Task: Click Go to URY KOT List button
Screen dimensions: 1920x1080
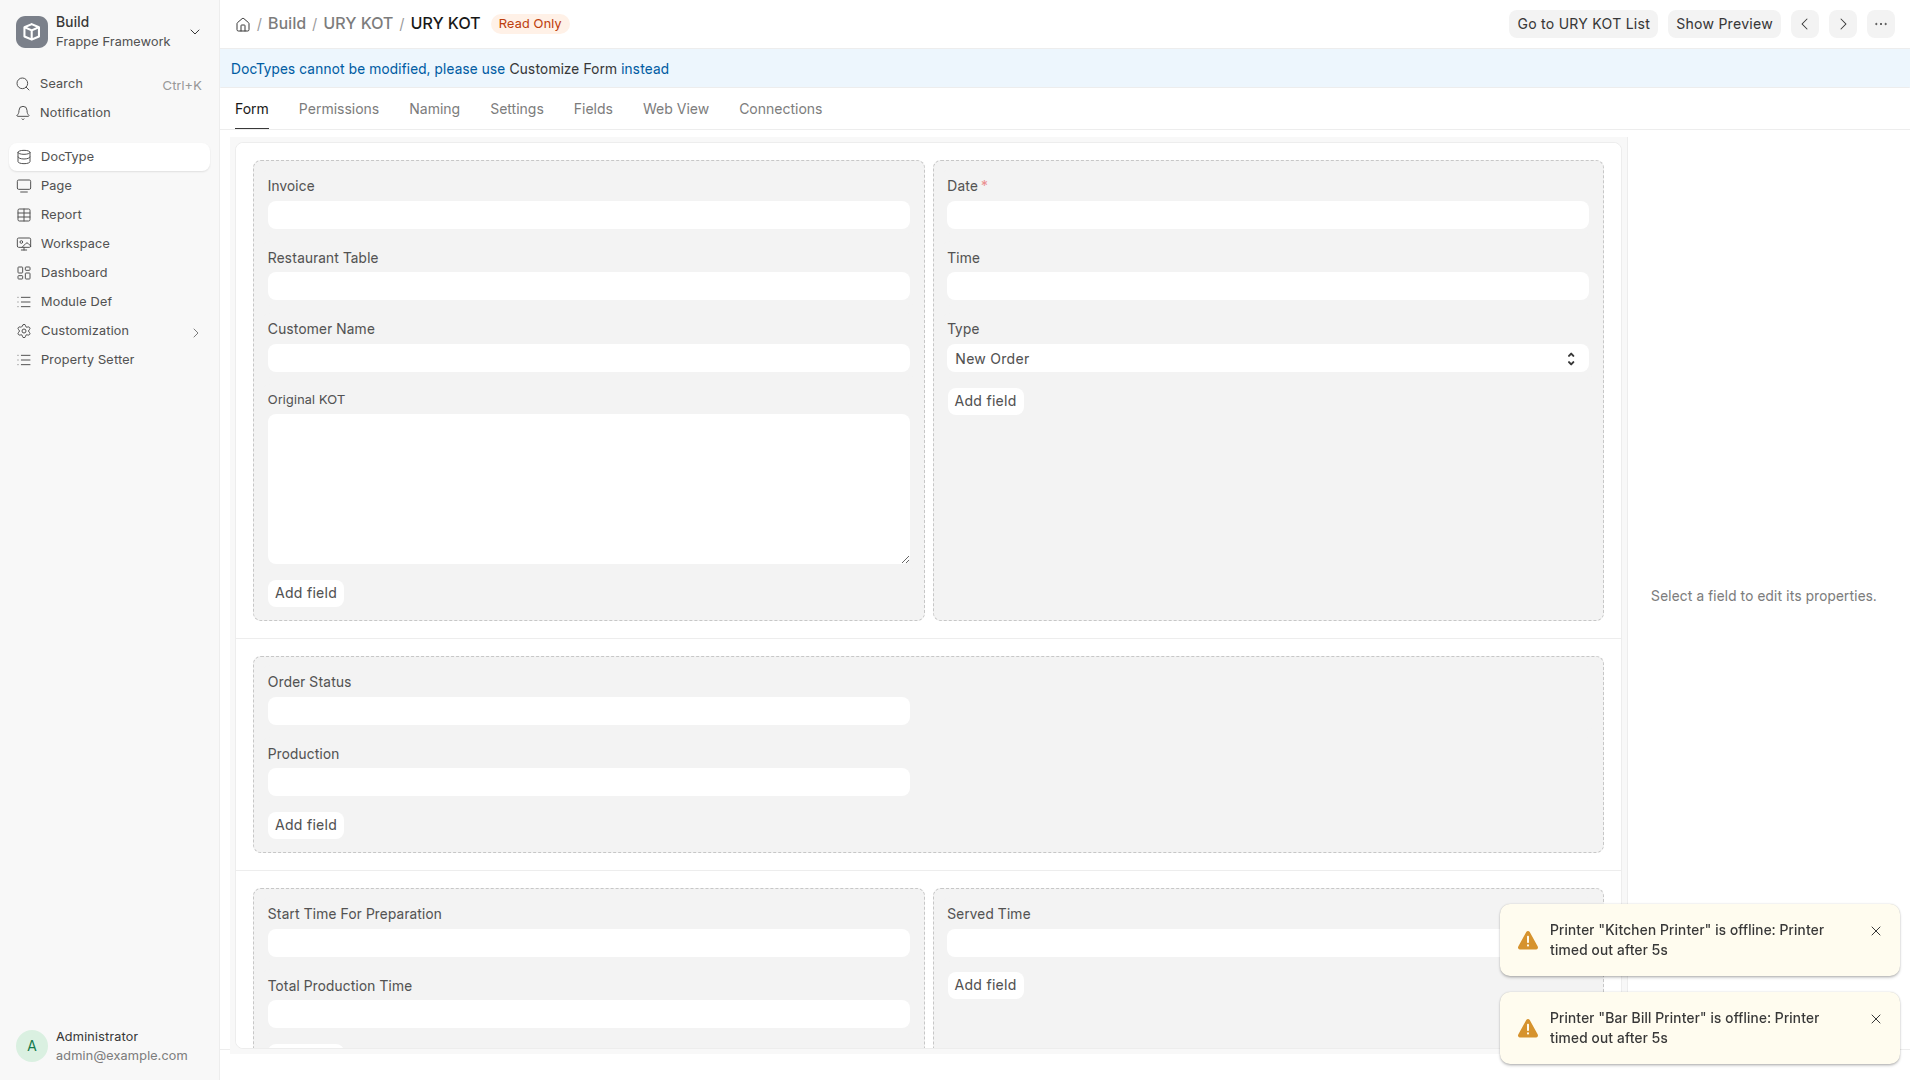Action: pos(1583,24)
